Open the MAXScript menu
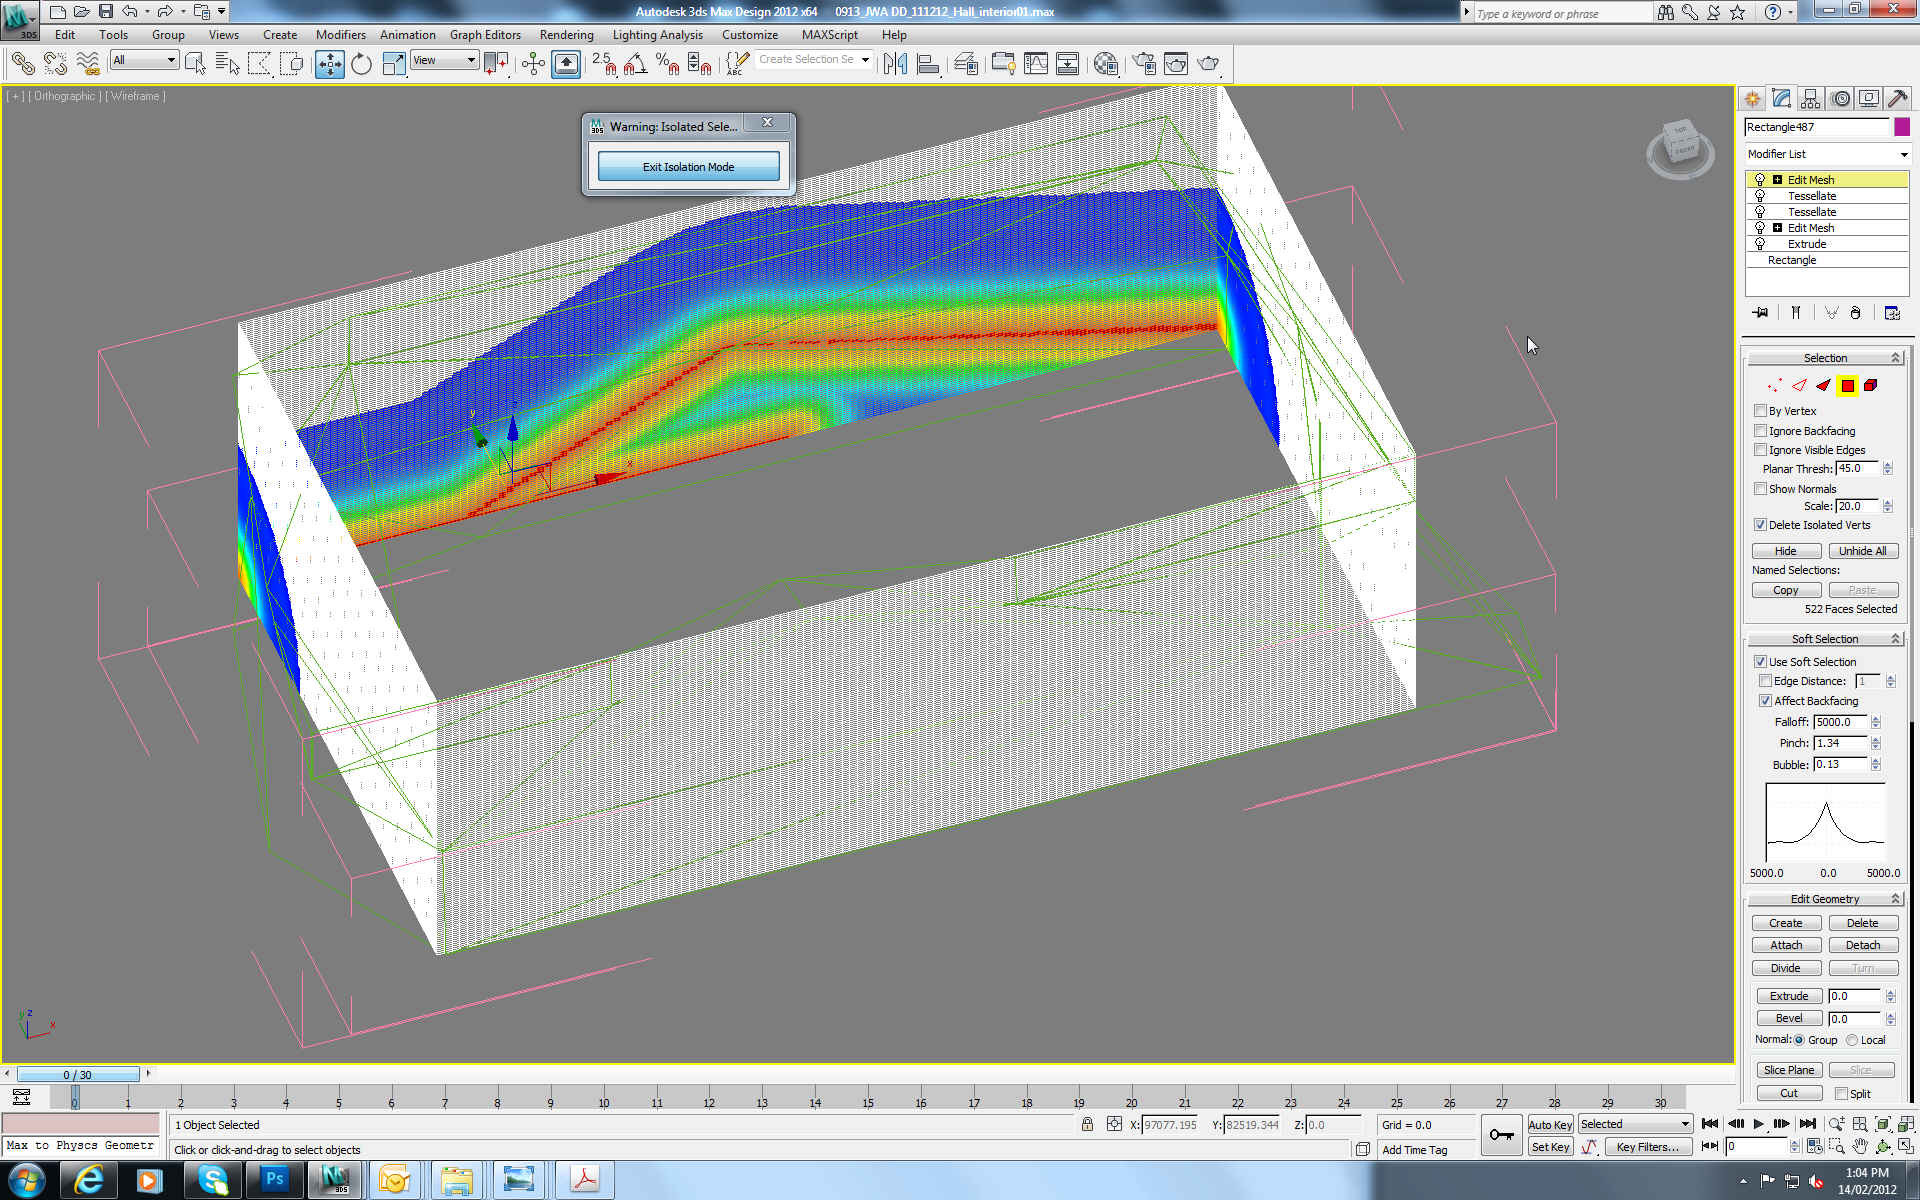The image size is (1920, 1200). (x=829, y=35)
